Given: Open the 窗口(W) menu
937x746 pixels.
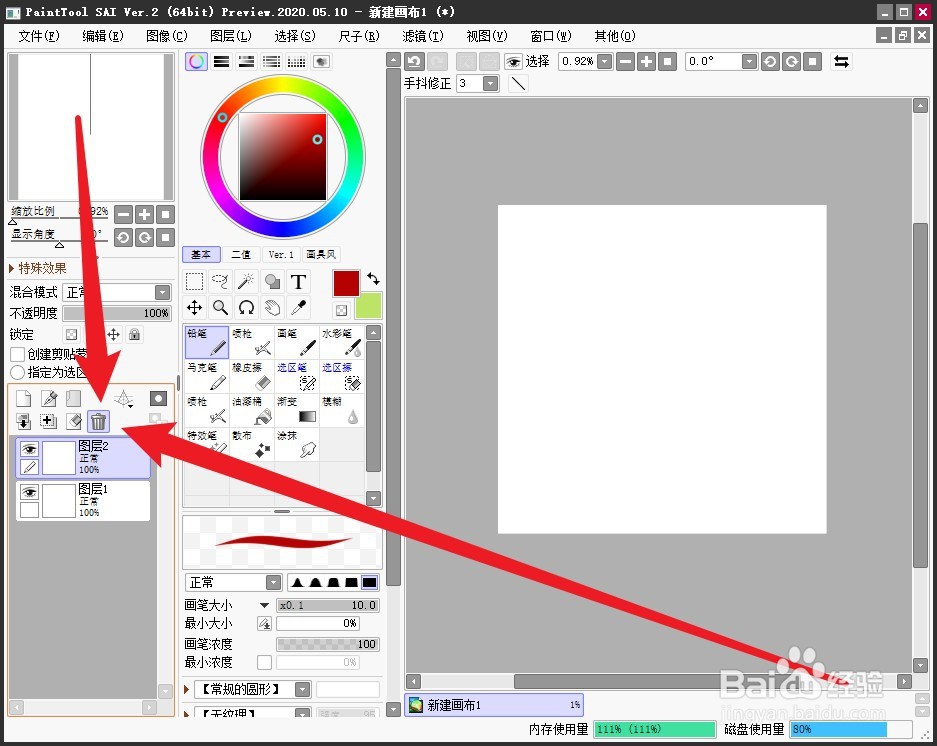Looking at the screenshot, I should coord(551,36).
